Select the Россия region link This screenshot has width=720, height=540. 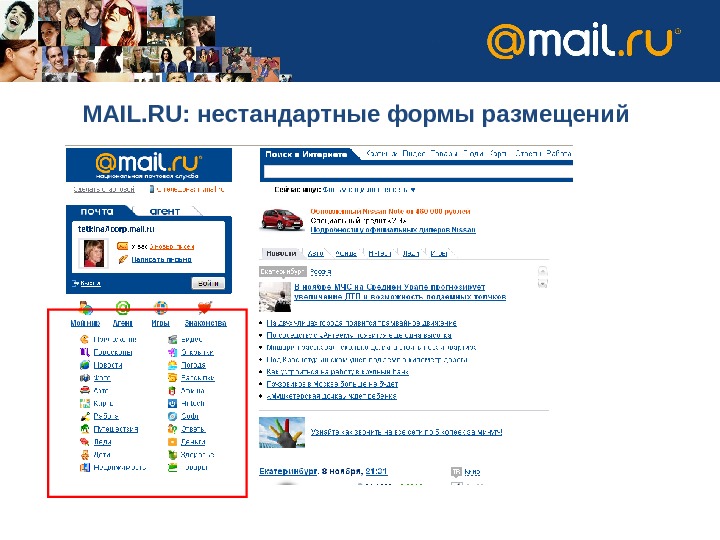click(x=321, y=272)
